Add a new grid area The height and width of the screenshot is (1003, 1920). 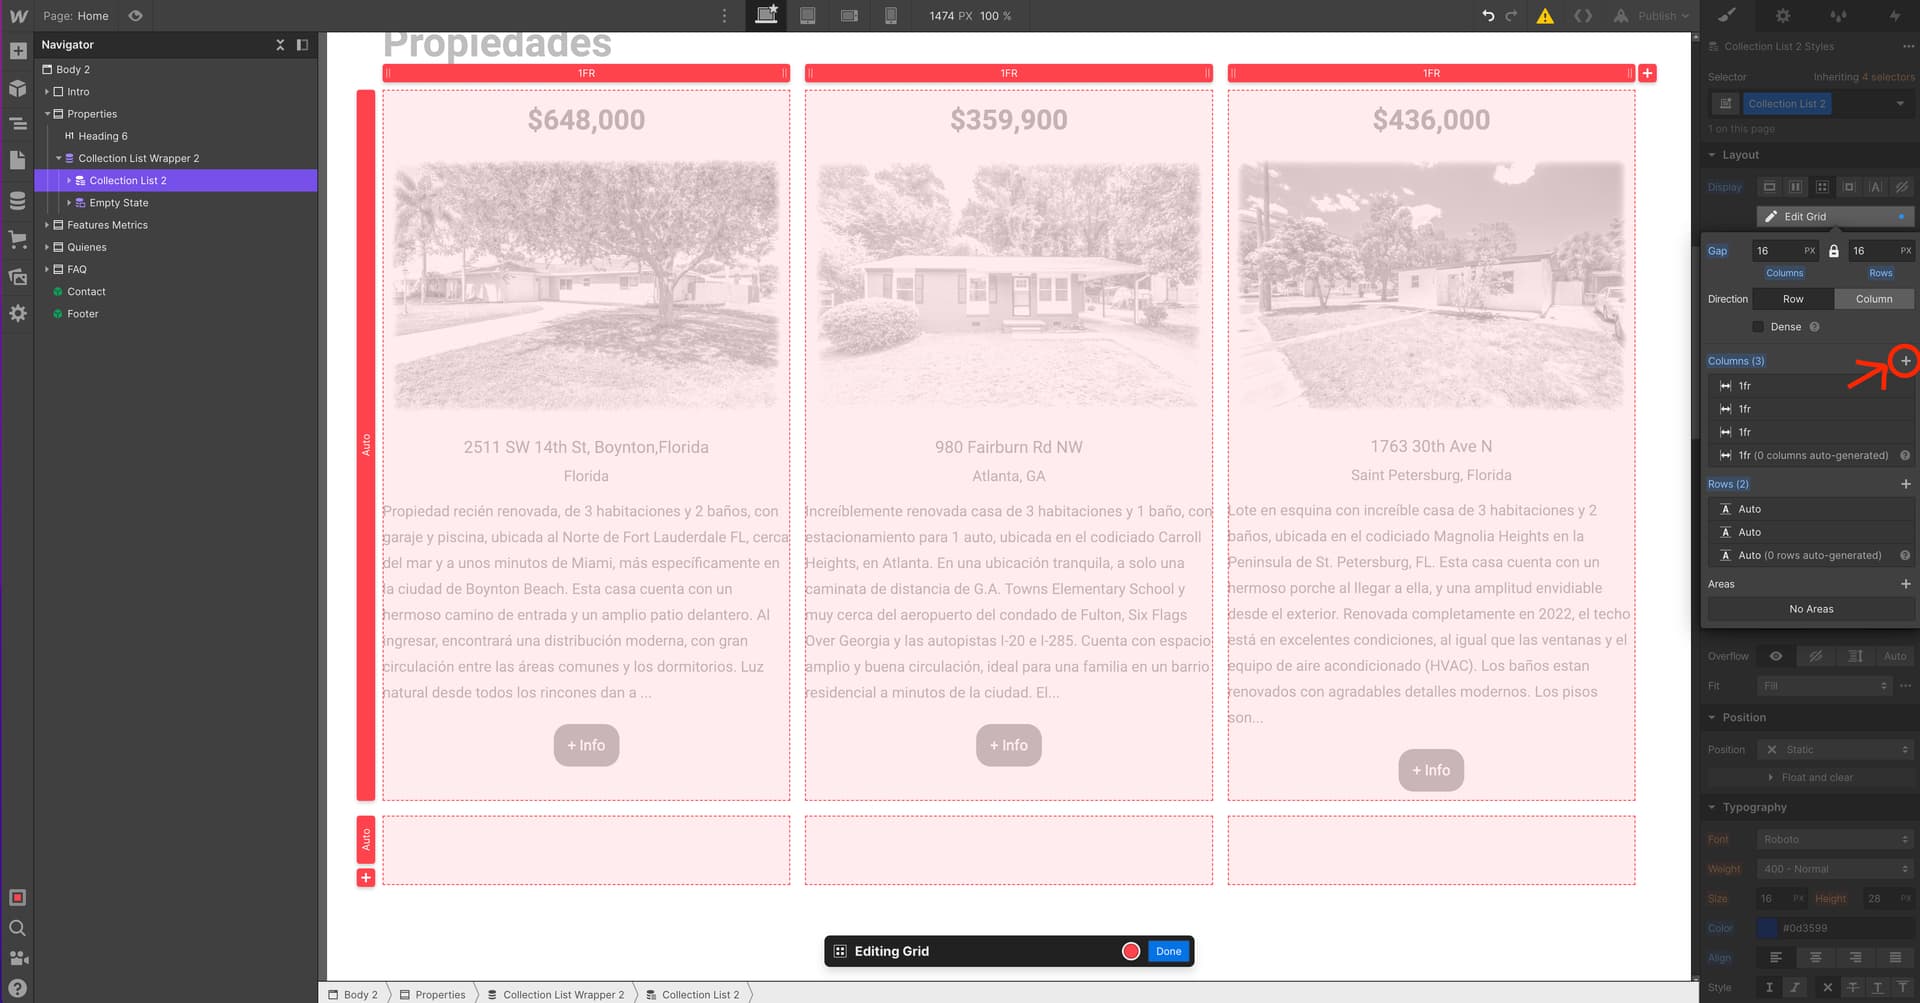coord(1905,584)
